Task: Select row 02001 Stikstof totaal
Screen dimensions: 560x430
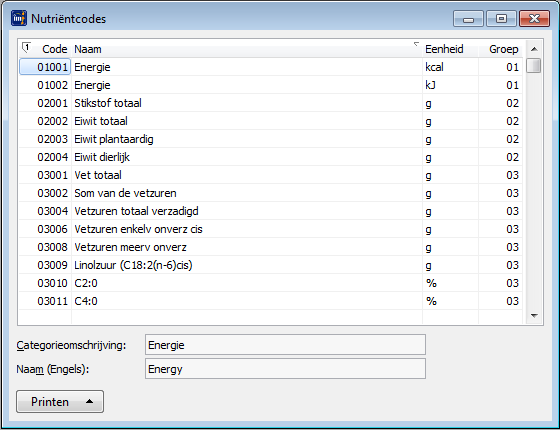Action: tap(270, 103)
